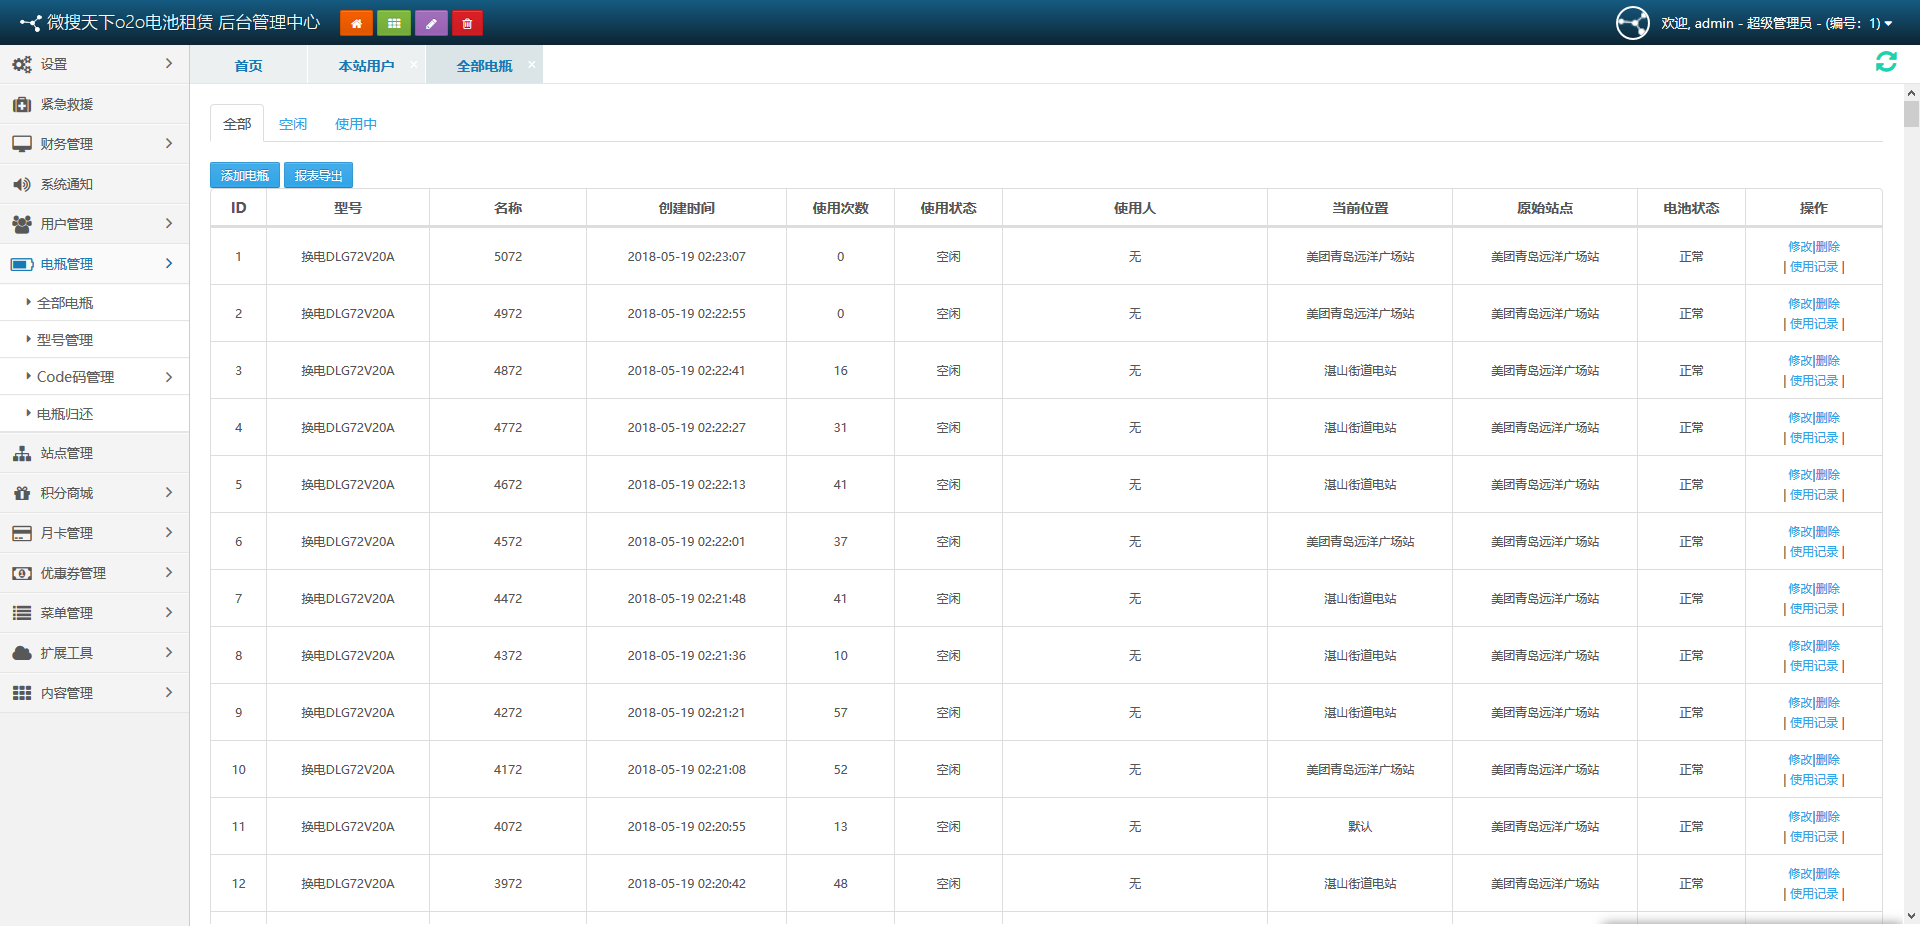The width and height of the screenshot is (1920, 926).
Task: Click the admin avatar icon in header
Action: click(x=1632, y=23)
